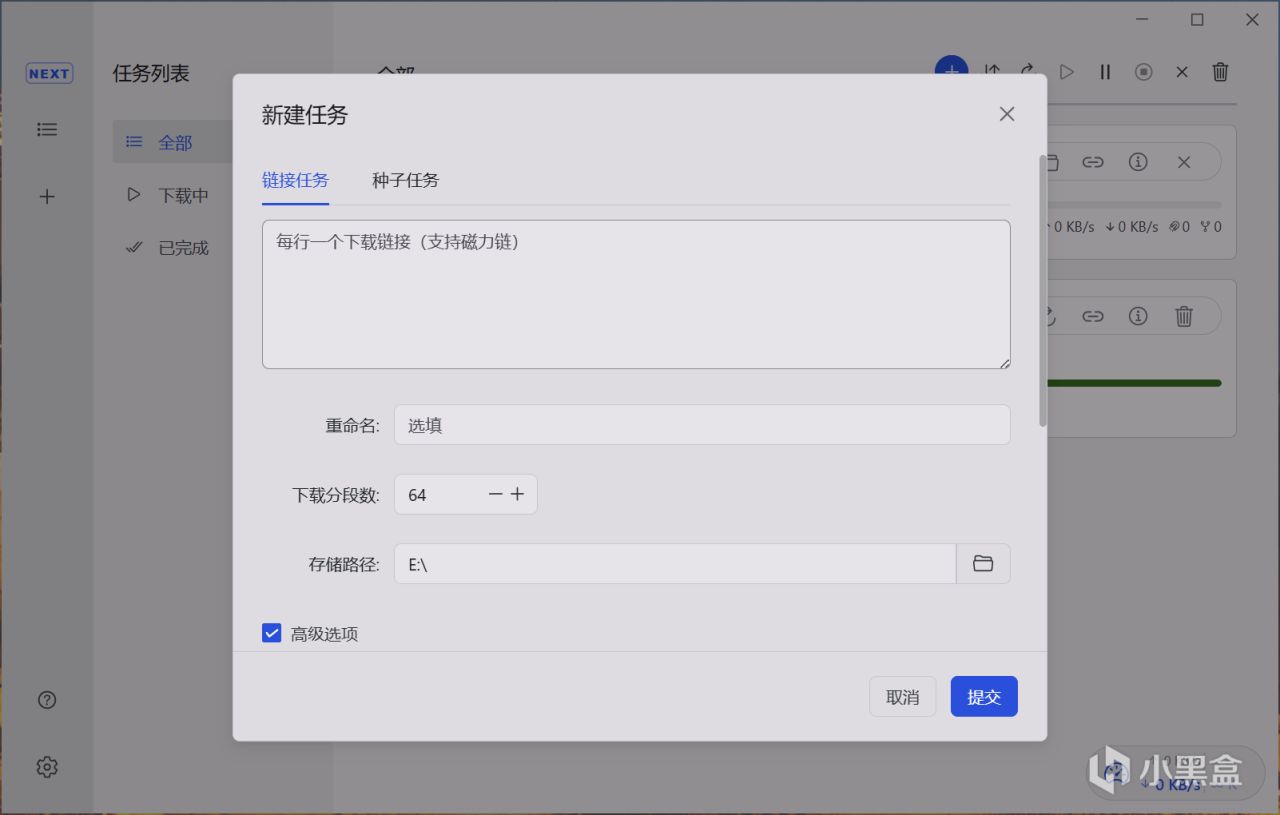Click the 存储路径 field showing E:\
The image size is (1280, 815).
point(675,564)
